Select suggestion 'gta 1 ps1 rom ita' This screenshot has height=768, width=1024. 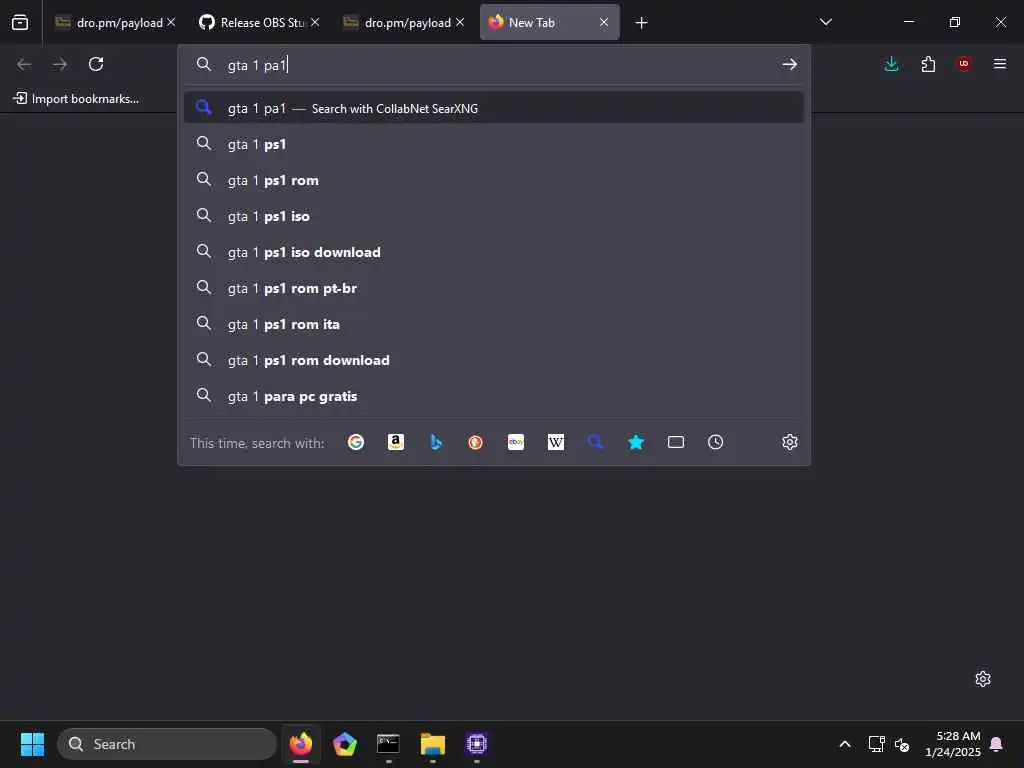[x=494, y=324]
